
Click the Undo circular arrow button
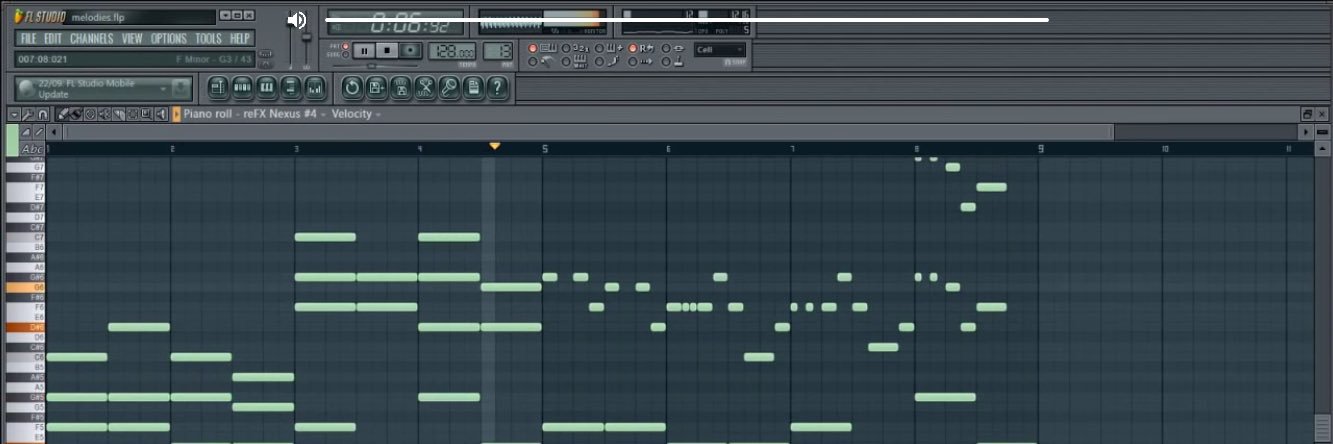pos(352,87)
